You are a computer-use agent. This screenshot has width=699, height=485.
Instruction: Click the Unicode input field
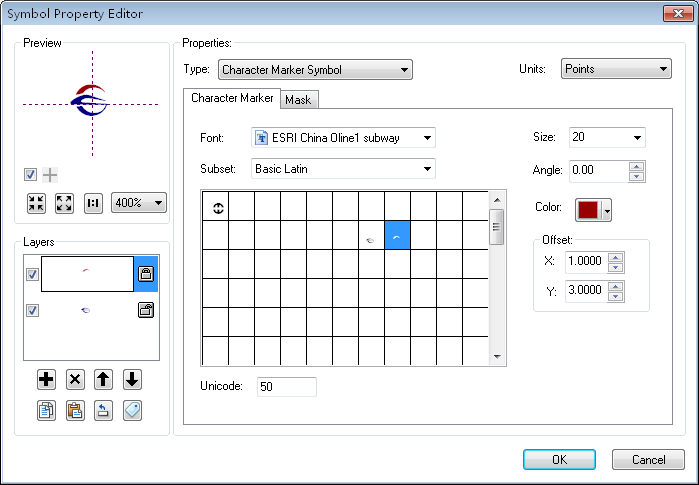(287, 386)
